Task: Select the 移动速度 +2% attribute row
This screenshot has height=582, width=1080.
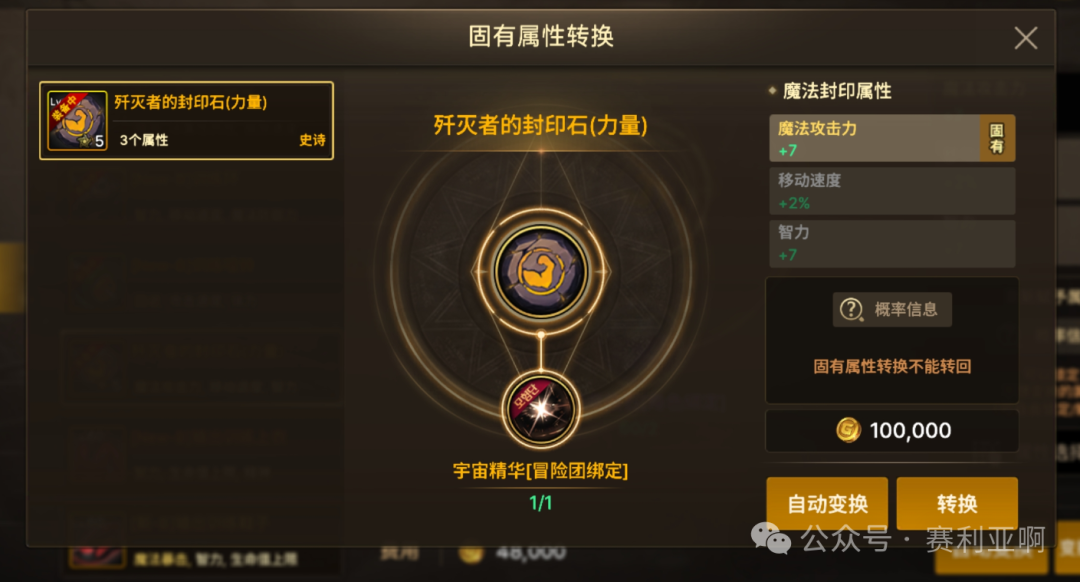Action: pyautogui.click(x=892, y=191)
